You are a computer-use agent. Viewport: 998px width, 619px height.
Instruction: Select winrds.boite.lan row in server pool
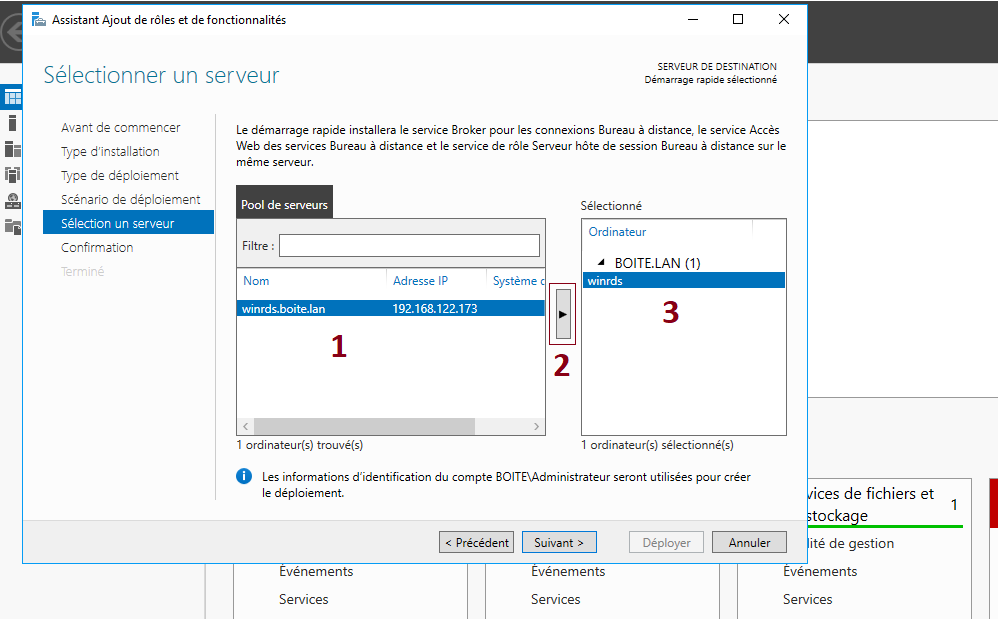390,309
